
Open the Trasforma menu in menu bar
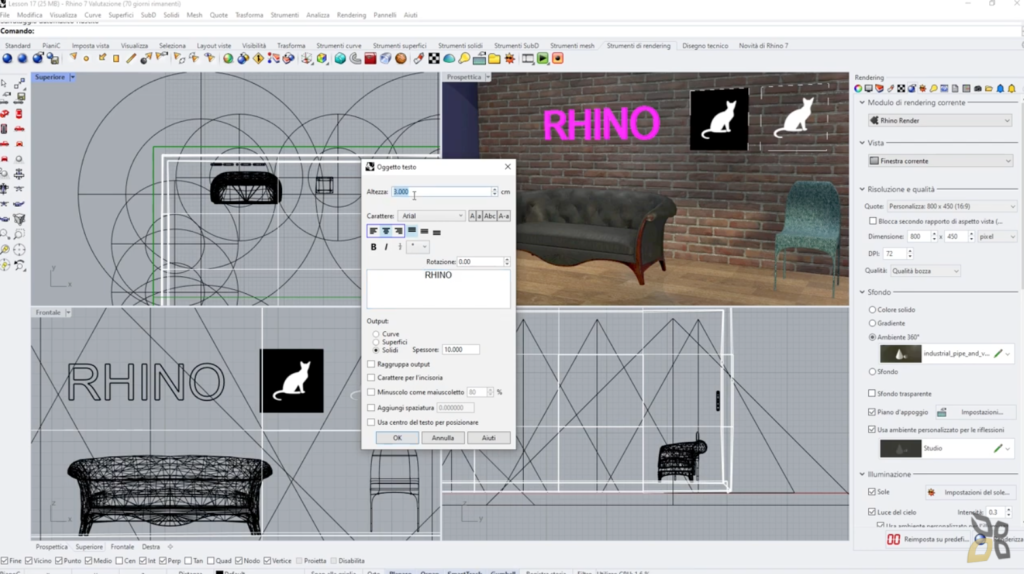click(x=249, y=15)
